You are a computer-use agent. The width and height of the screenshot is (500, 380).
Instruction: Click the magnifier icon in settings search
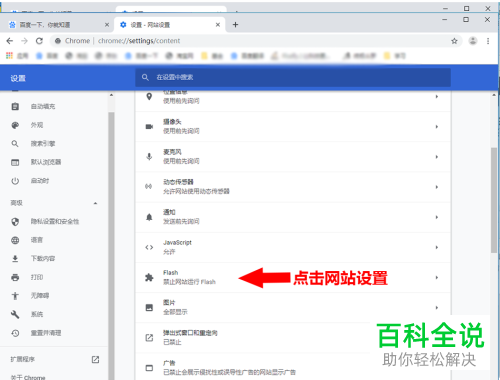pos(145,77)
